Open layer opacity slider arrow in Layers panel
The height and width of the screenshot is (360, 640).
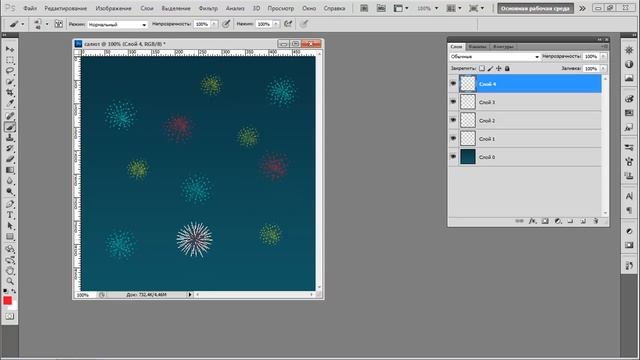click(603, 56)
